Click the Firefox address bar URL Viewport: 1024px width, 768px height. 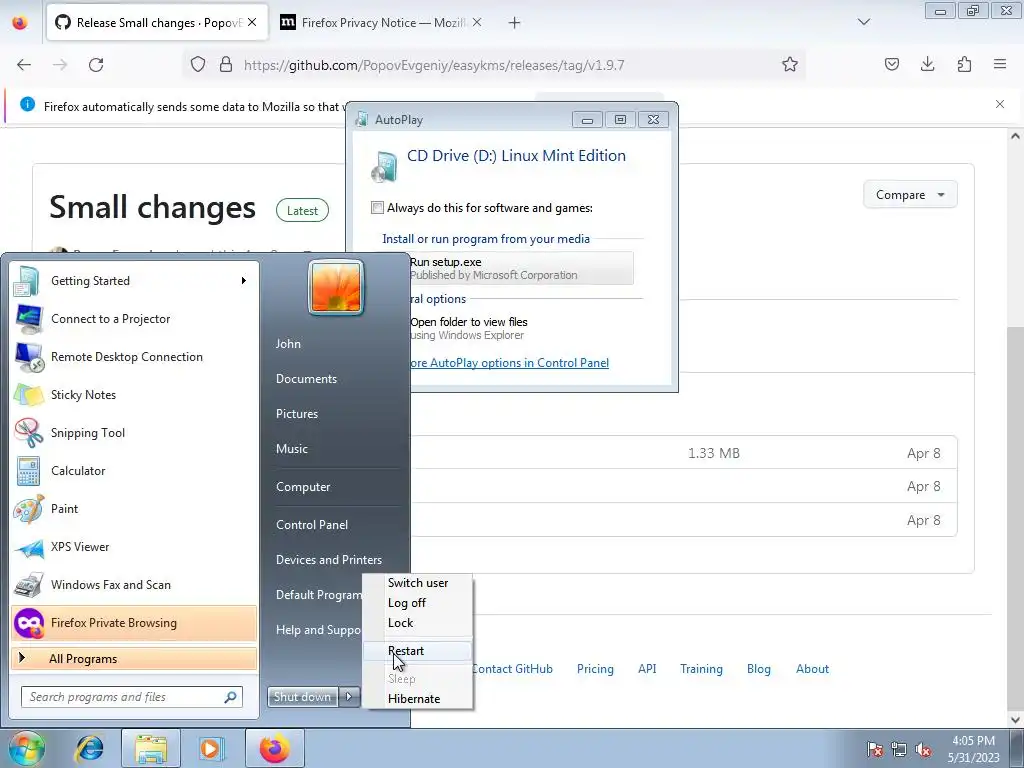[434, 65]
